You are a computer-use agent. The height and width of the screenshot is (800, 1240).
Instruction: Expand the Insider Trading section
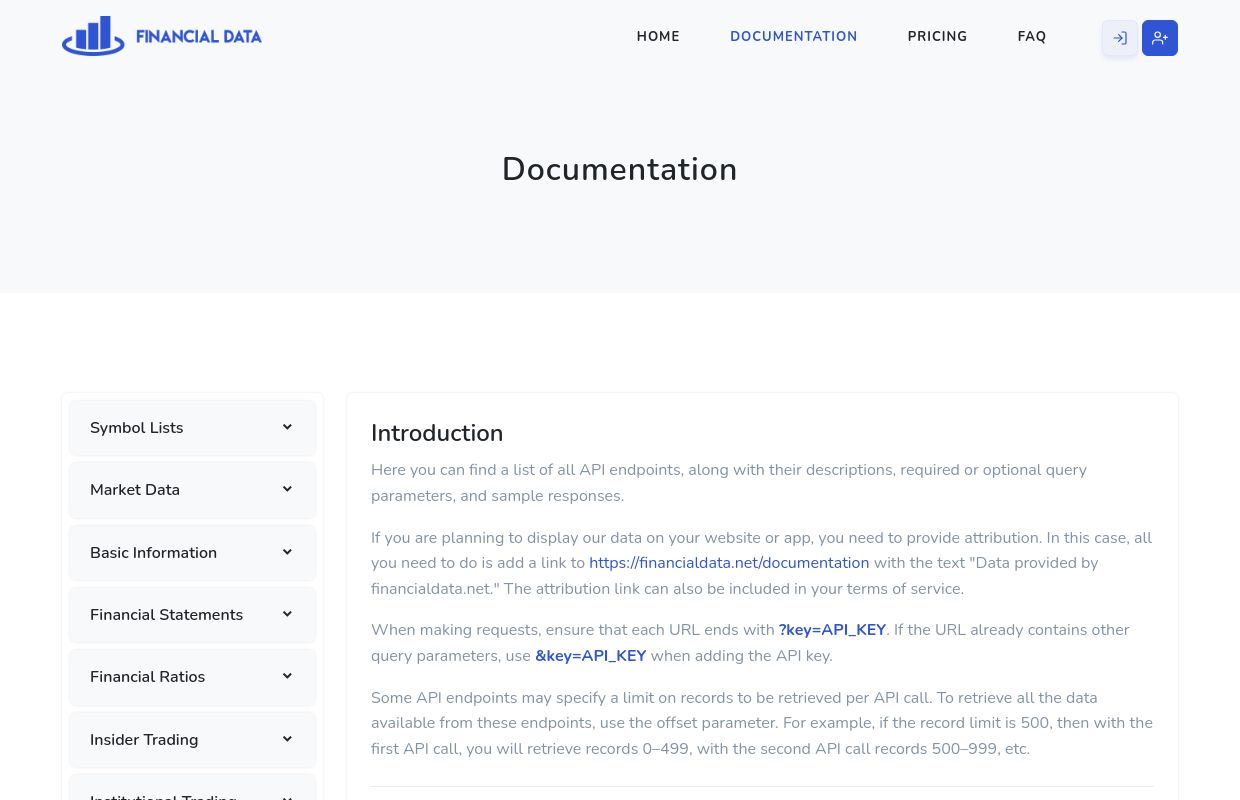pyautogui.click(x=192, y=740)
